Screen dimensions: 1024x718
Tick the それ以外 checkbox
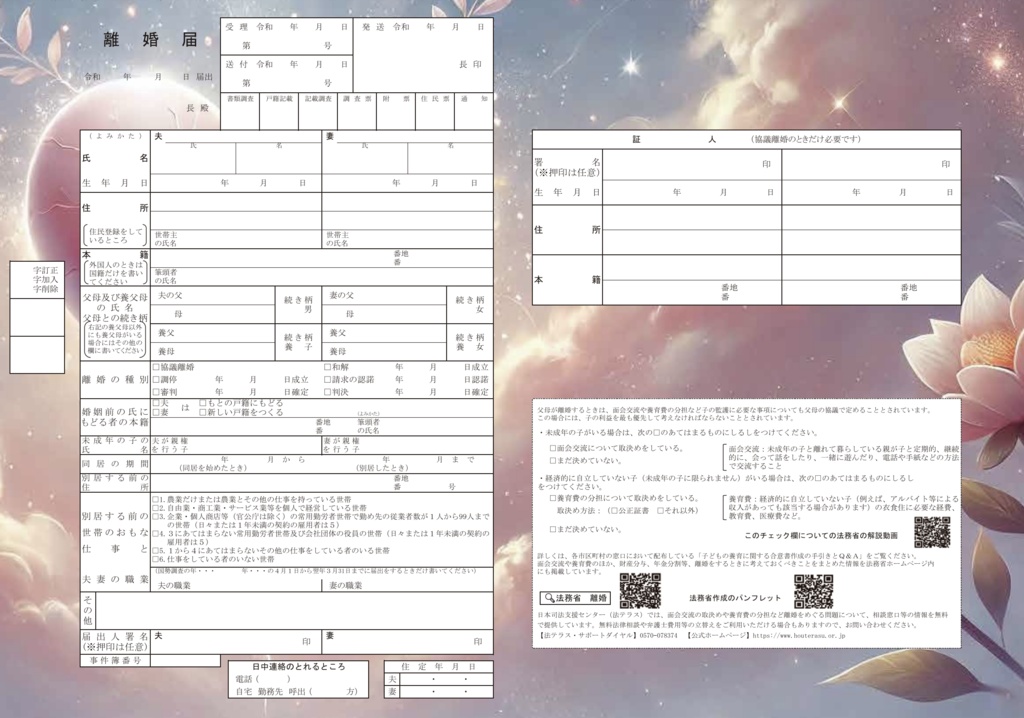pyautogui.click(x=661, y=511)
